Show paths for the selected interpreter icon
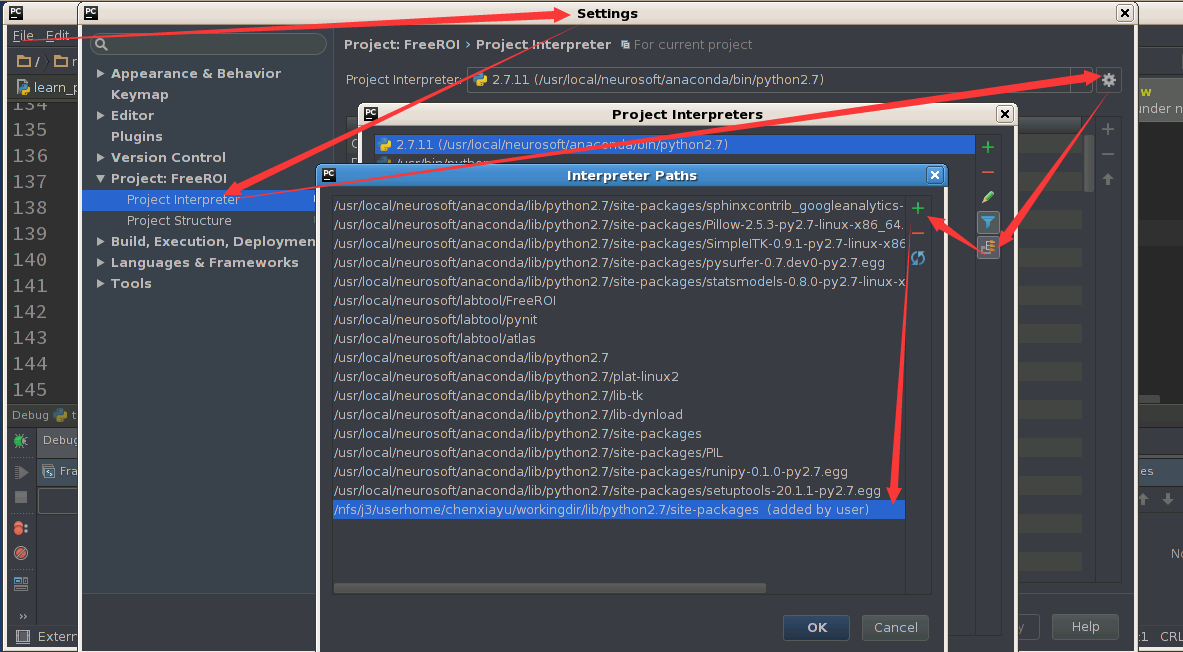 tap(987, 246)
